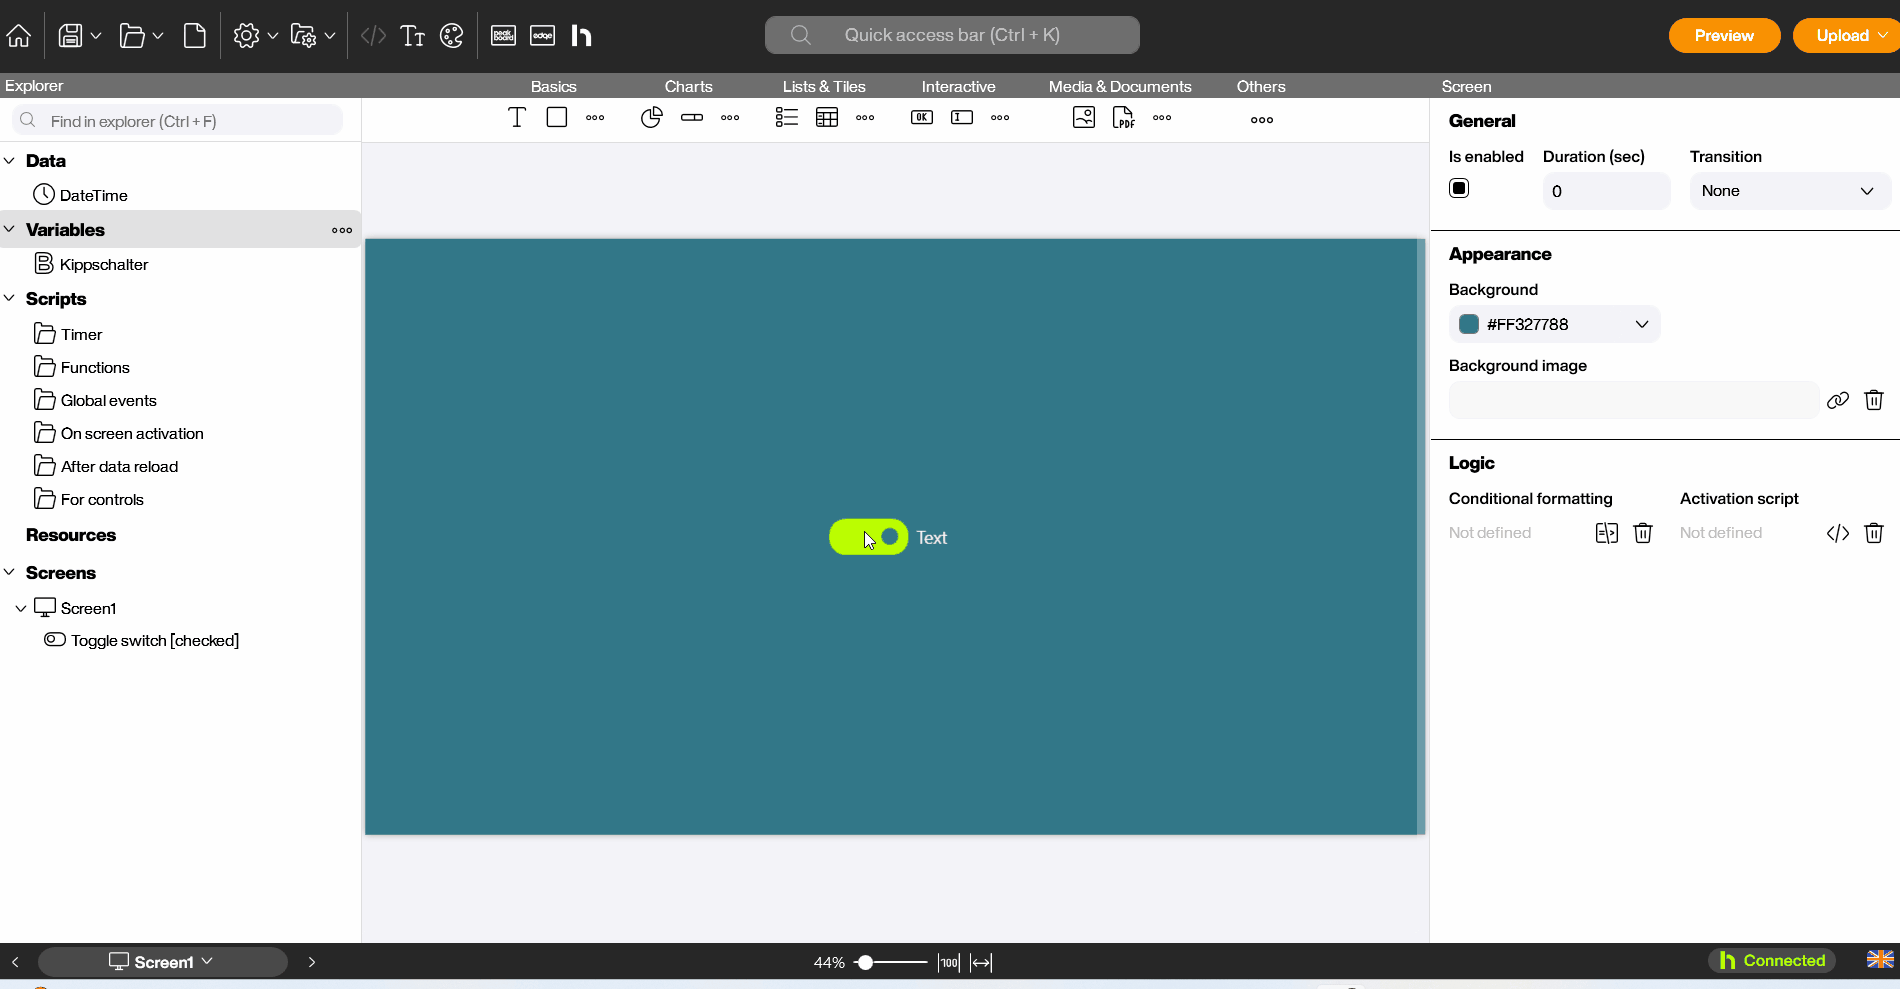Switch to the Interactive section
Screen dimensions: 1900x989
(x=958, y=86)
